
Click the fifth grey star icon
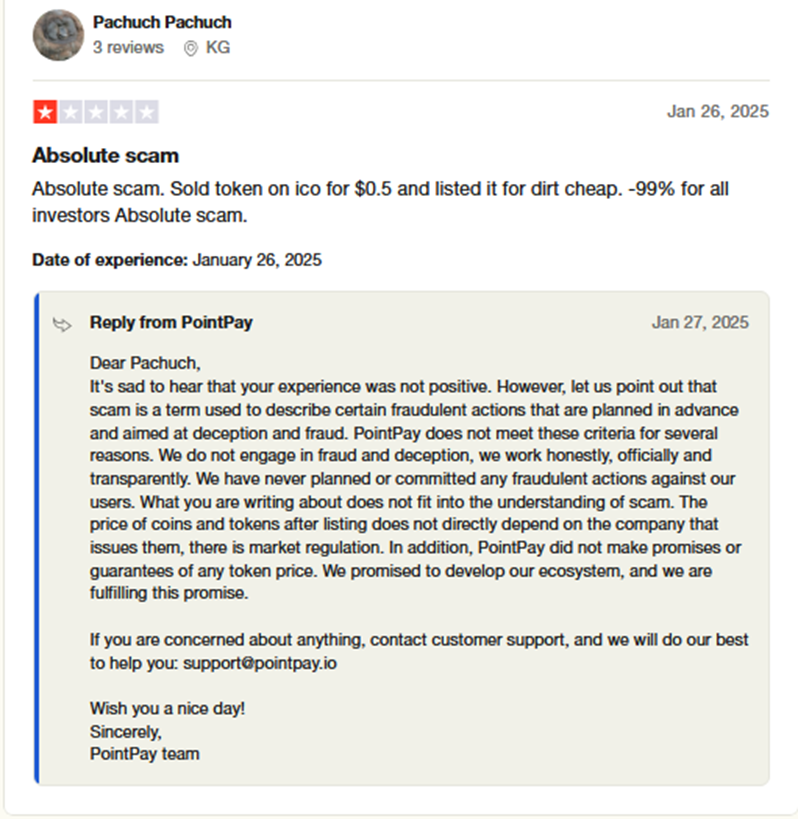(x=146, y=112)
